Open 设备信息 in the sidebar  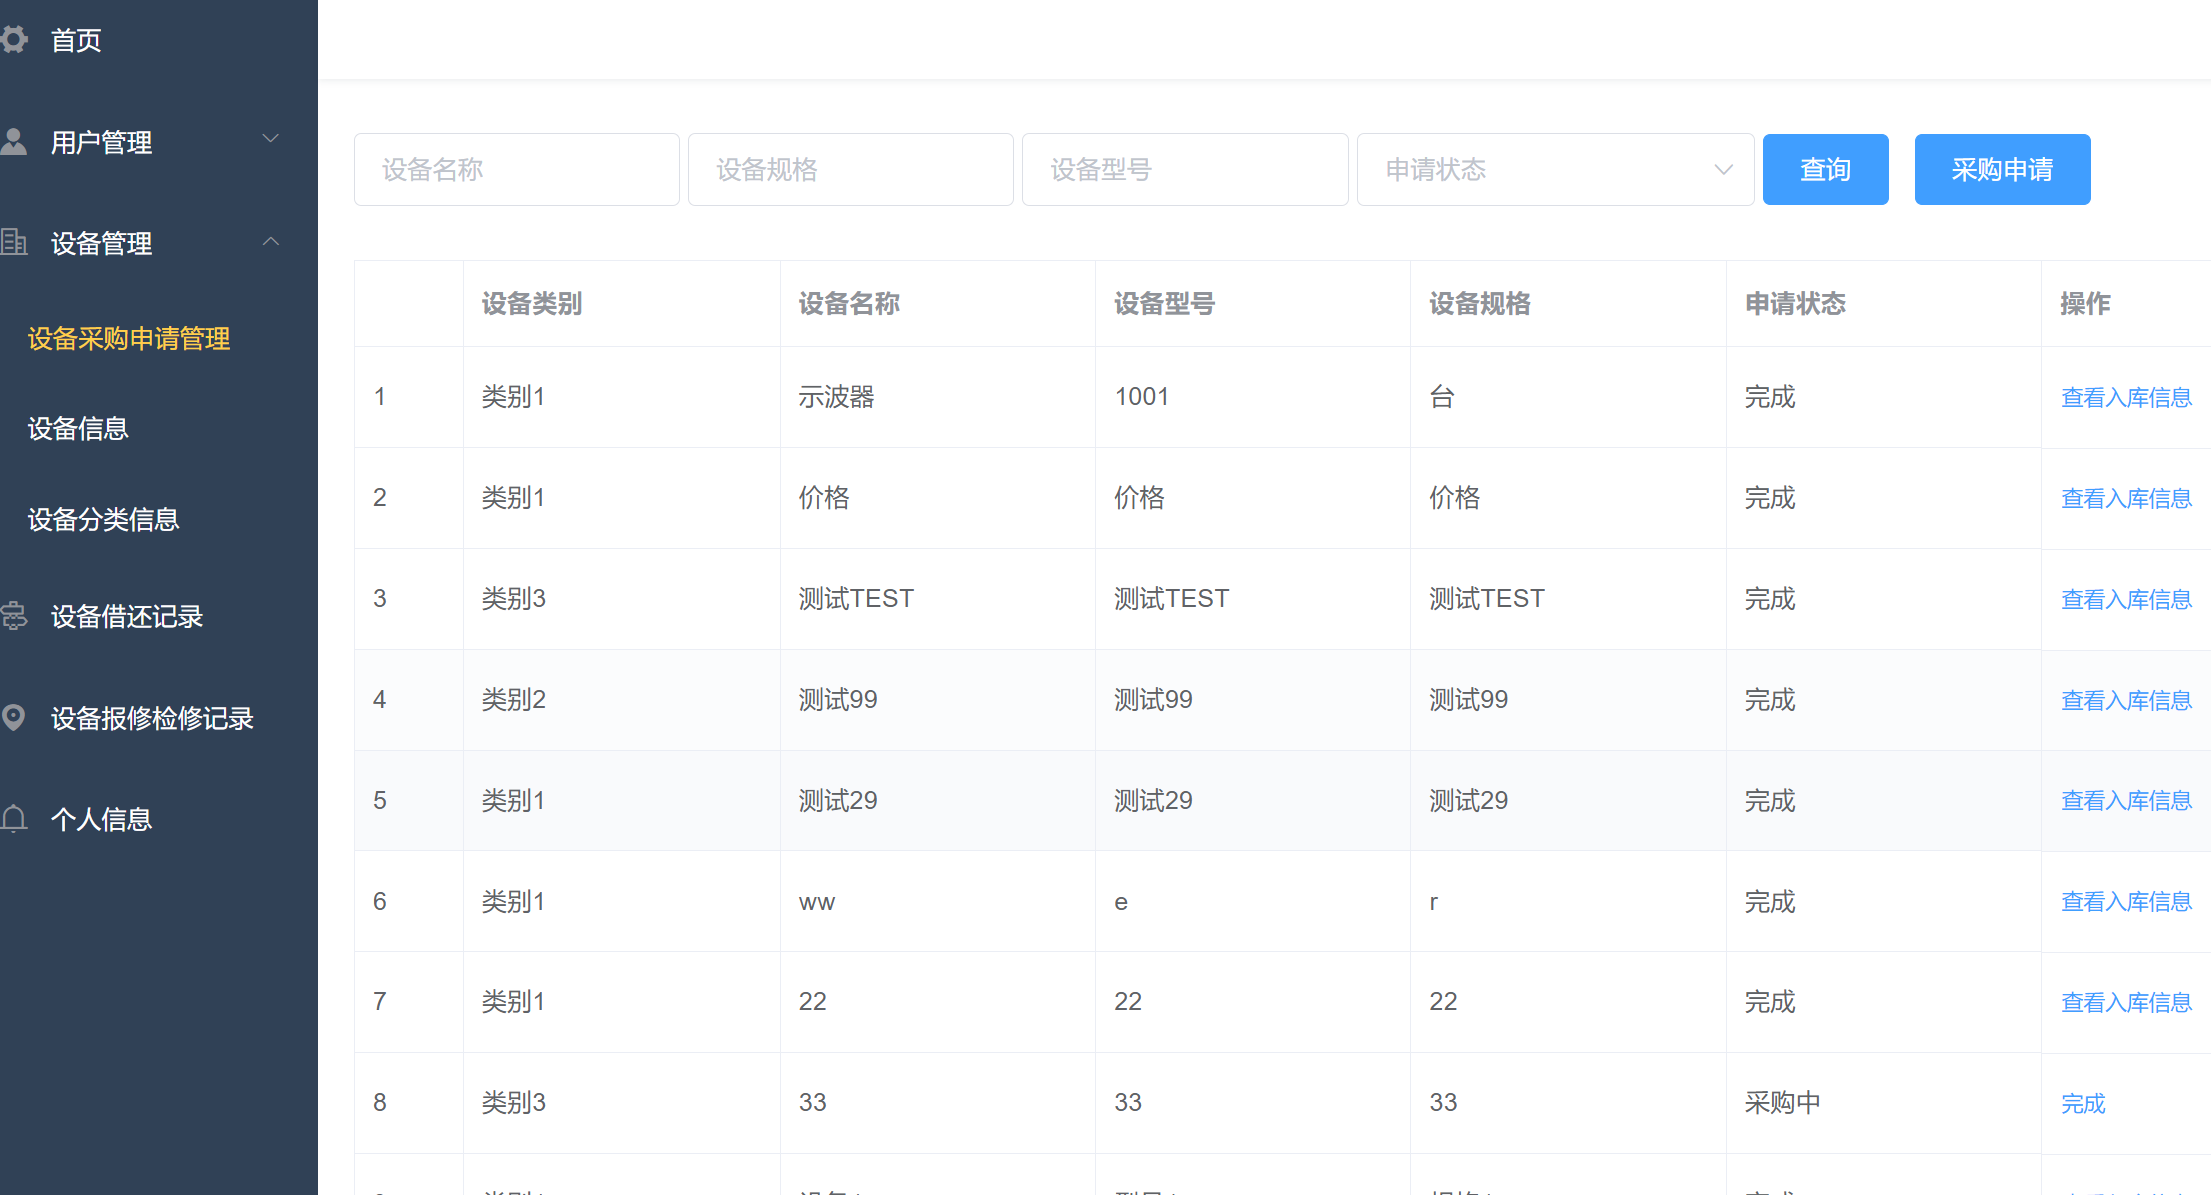(x=78, y=428)
